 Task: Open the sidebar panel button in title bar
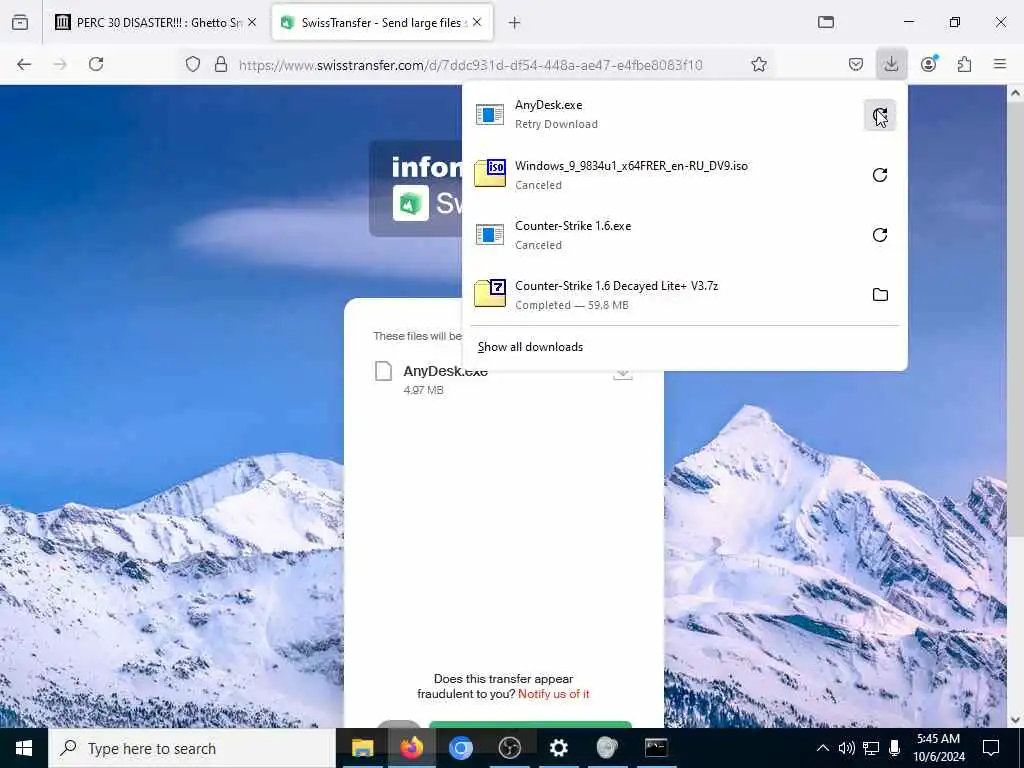click(x=825, y=23)
